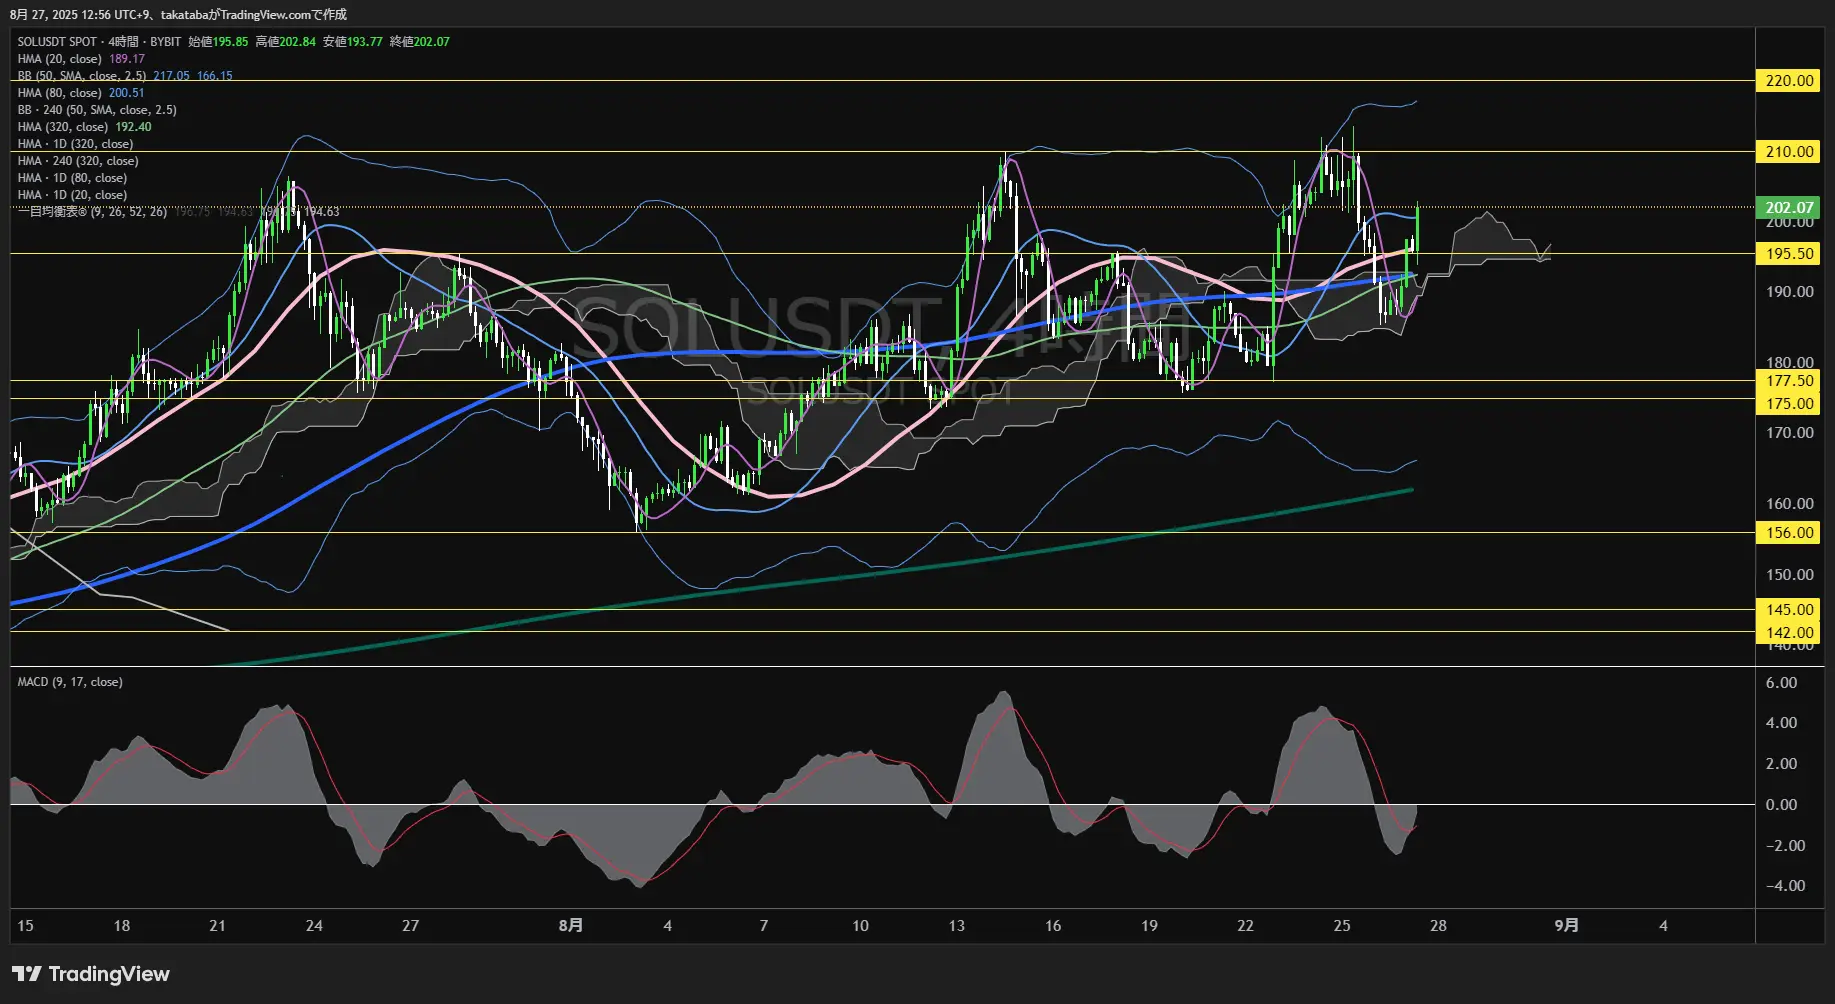Image resolution: width=1835 pixels, height=1004 pixels.
Task: Click the 170.00 price axis value
Action: [x=1789, y=433]
